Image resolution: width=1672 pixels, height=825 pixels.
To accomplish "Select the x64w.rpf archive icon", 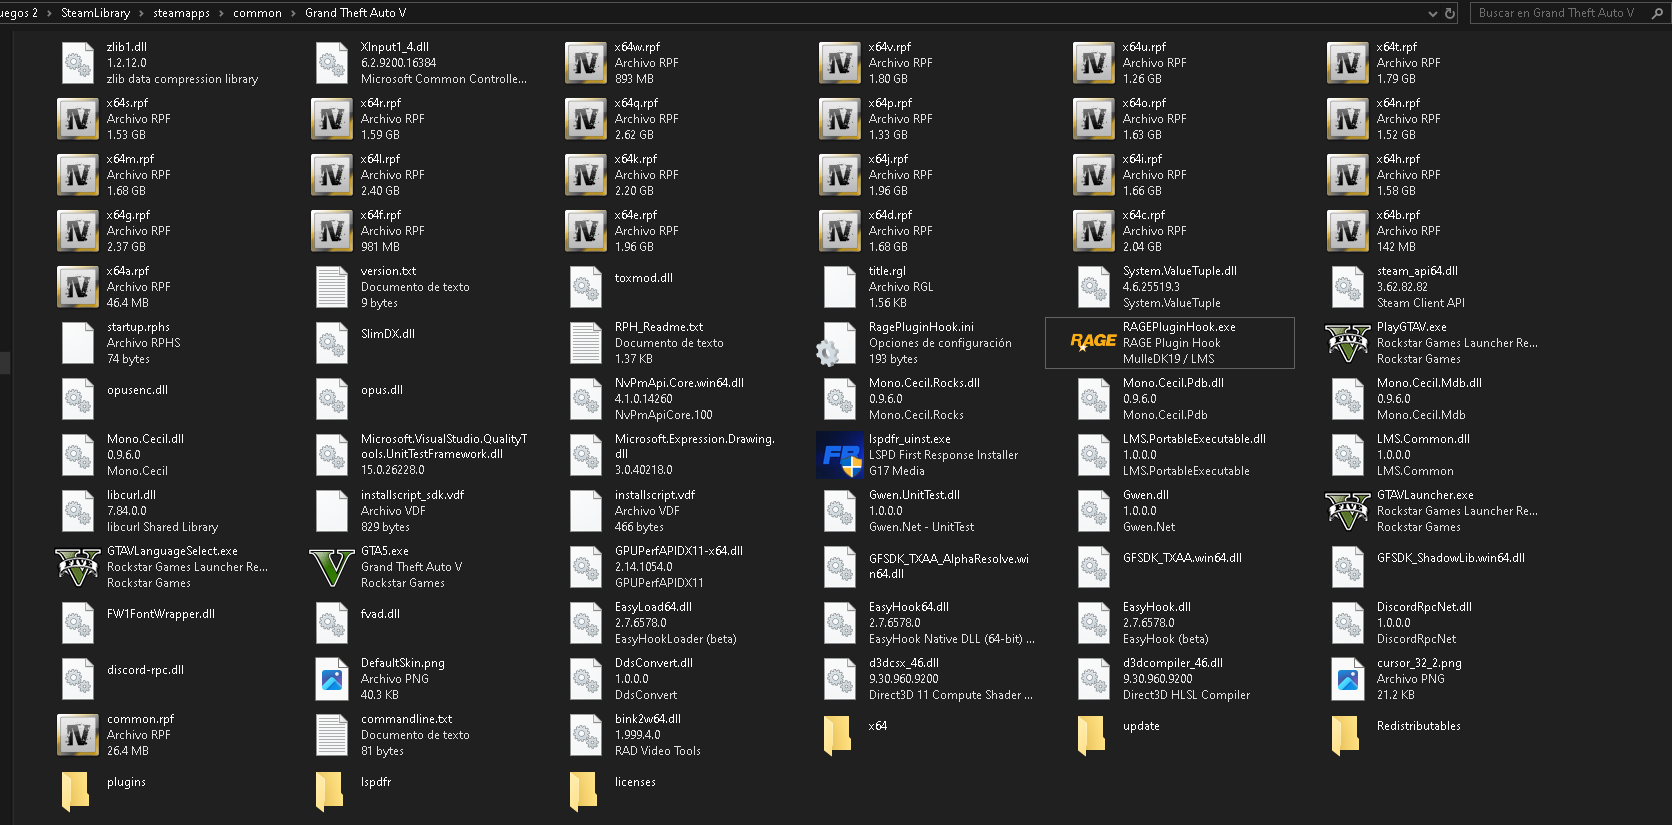I will 585,63.
